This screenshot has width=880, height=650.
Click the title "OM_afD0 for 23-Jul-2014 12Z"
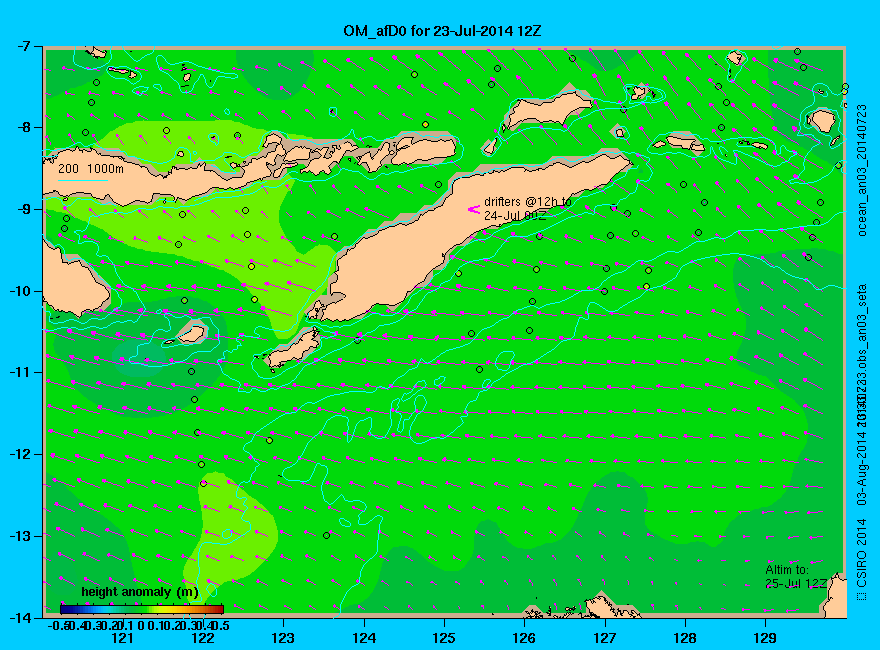coord(442,31)
